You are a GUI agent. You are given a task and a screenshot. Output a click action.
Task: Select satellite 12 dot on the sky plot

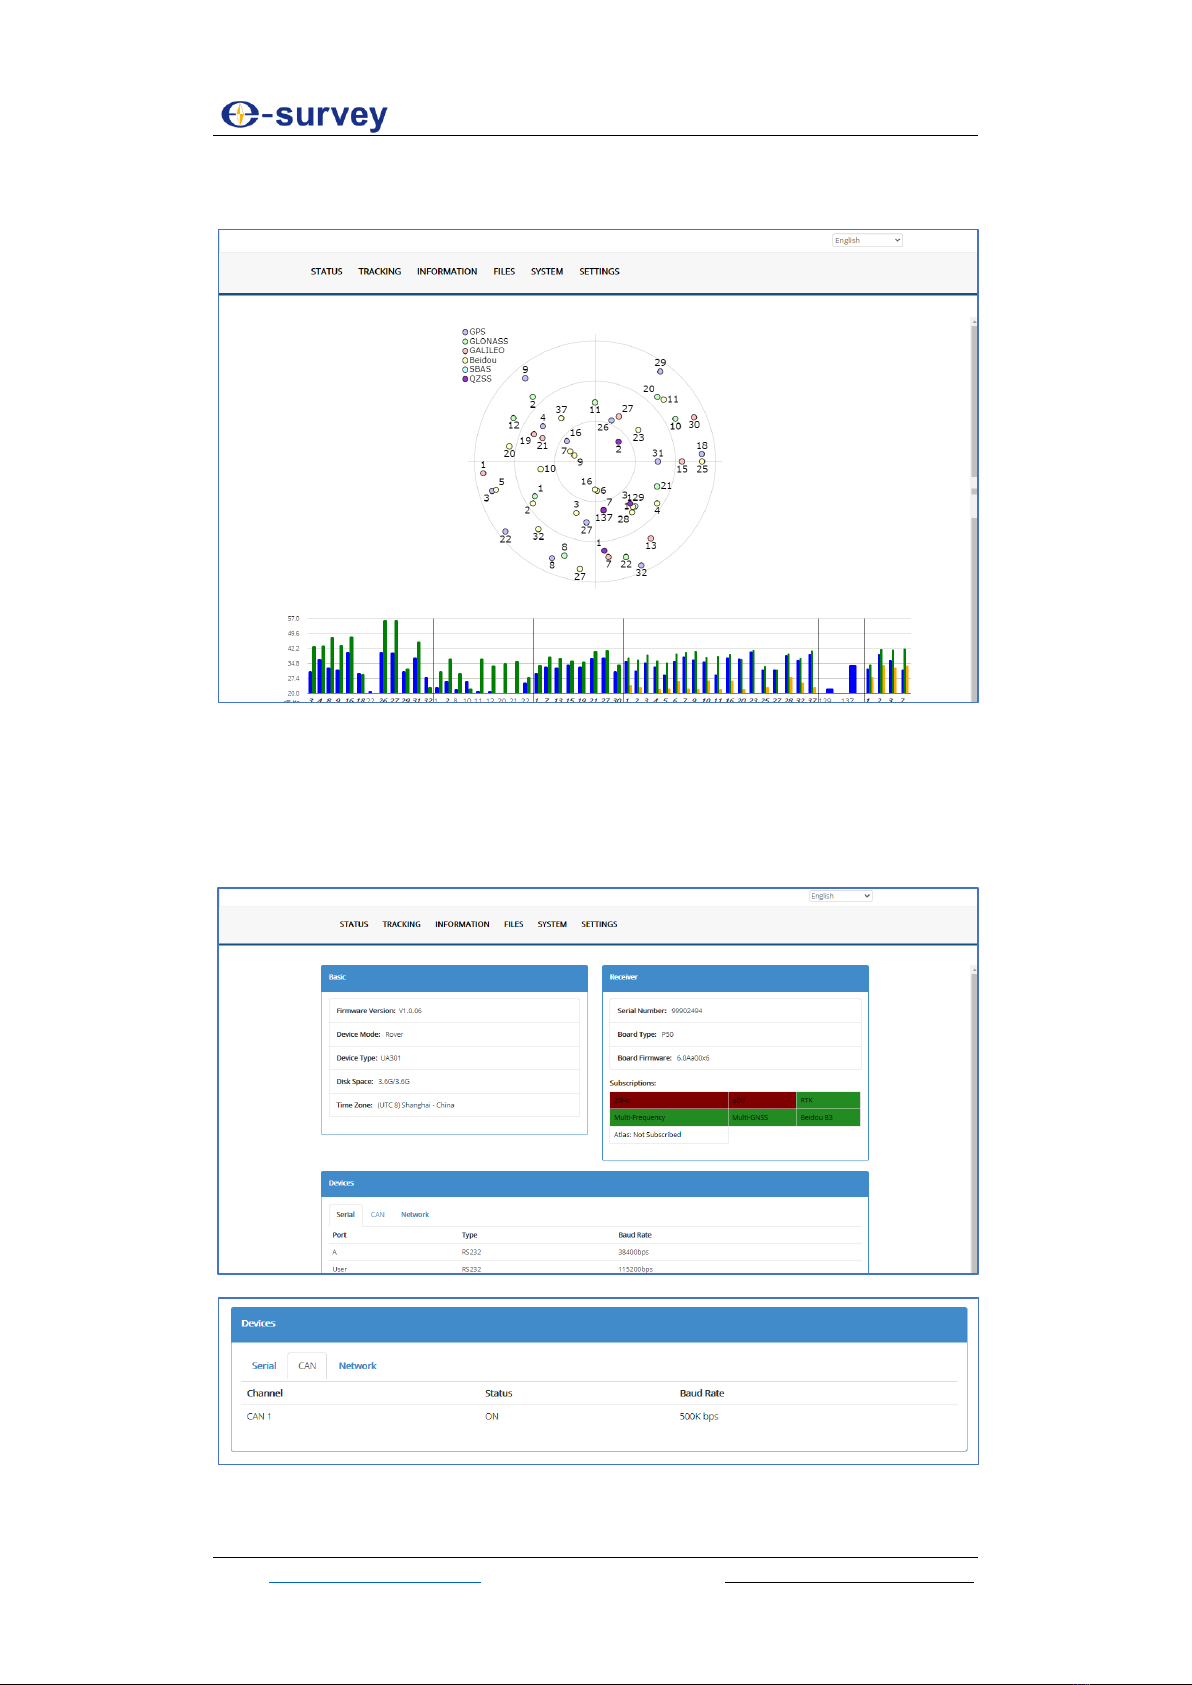point(514,418)
